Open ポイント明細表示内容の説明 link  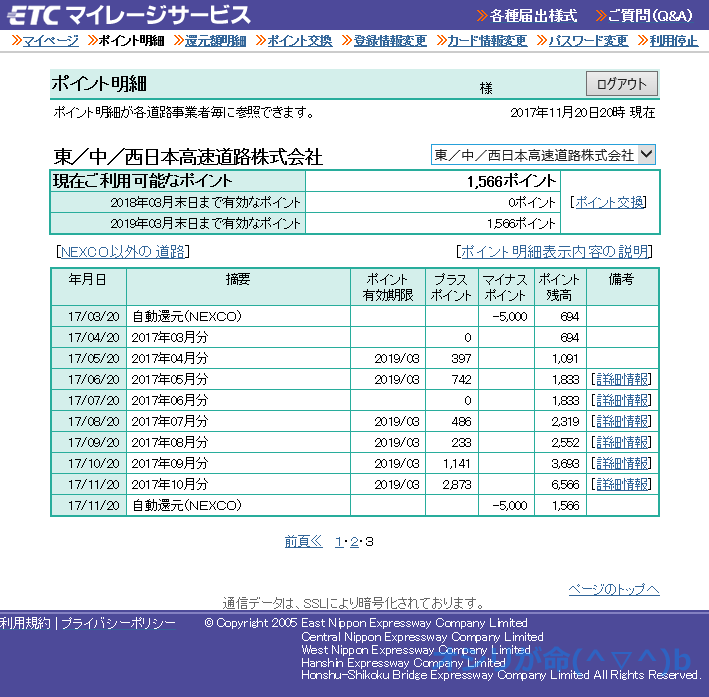(554, 252)
